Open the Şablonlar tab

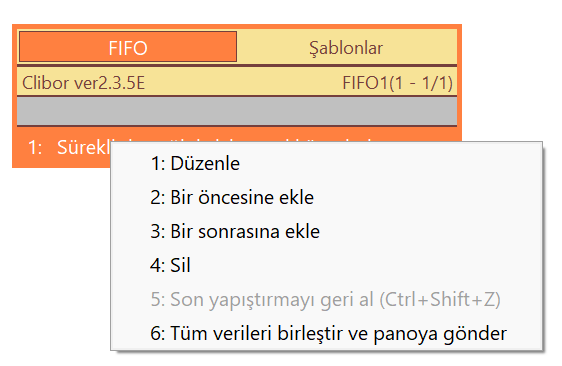347,47
